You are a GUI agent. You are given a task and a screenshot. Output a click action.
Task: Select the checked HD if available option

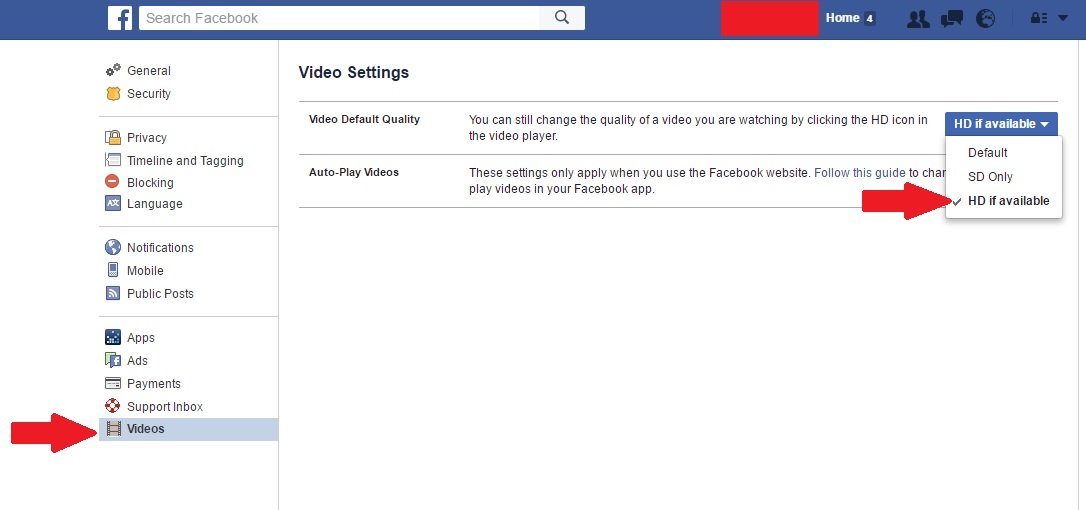[x=1008, y=201]
